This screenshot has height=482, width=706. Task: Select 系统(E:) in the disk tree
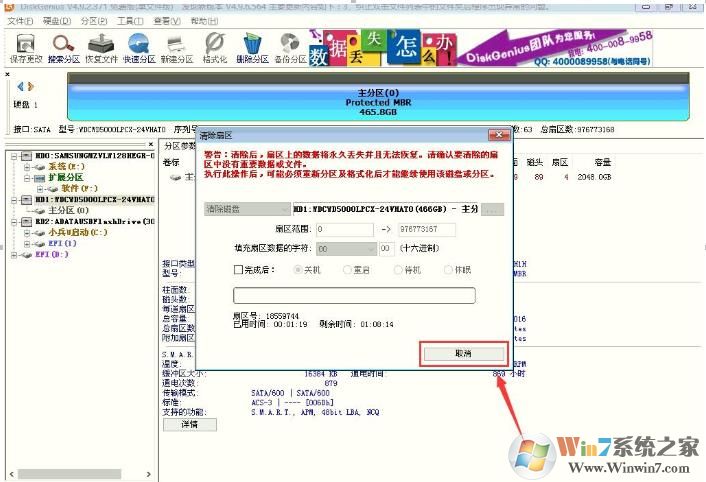tap(66, 167)
